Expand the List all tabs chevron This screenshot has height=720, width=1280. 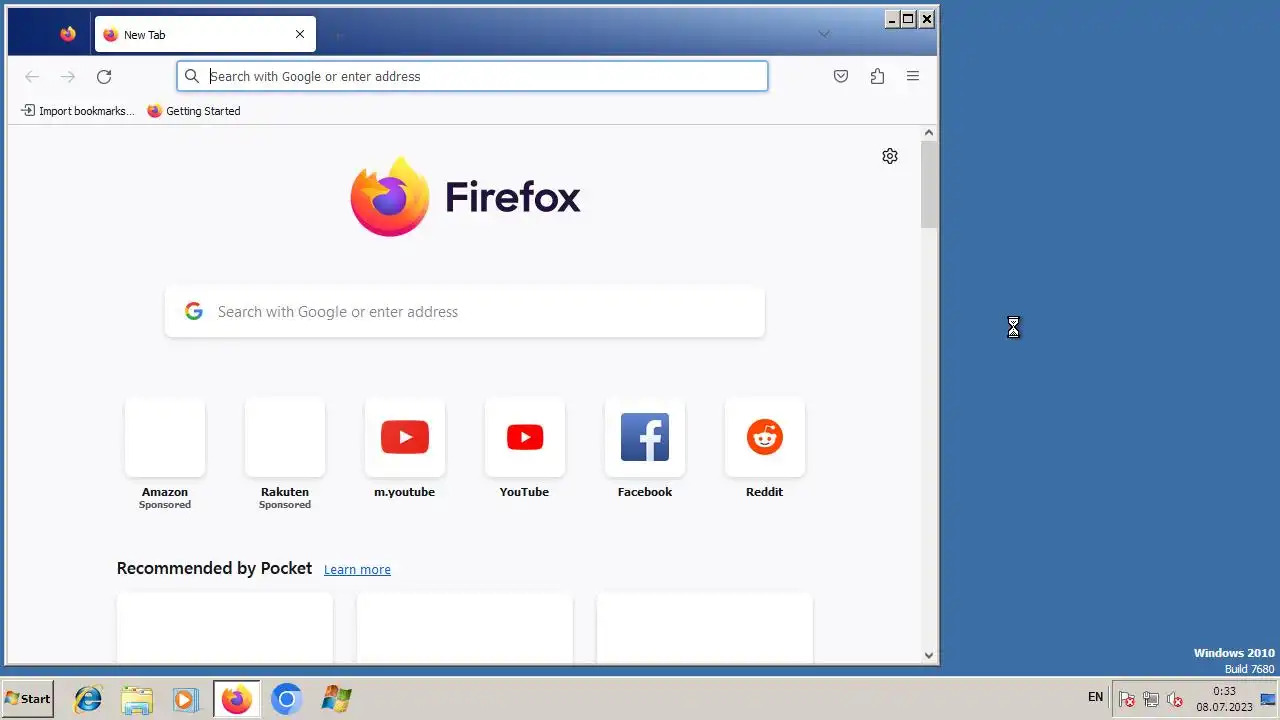point(824,34)
